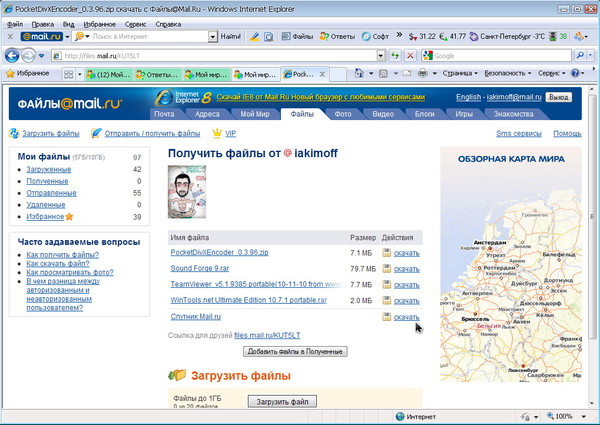Viewport: 600px width, 425px height.
Task: Expand toolbar overflow chevron »
Action: (x=399, y=35)
